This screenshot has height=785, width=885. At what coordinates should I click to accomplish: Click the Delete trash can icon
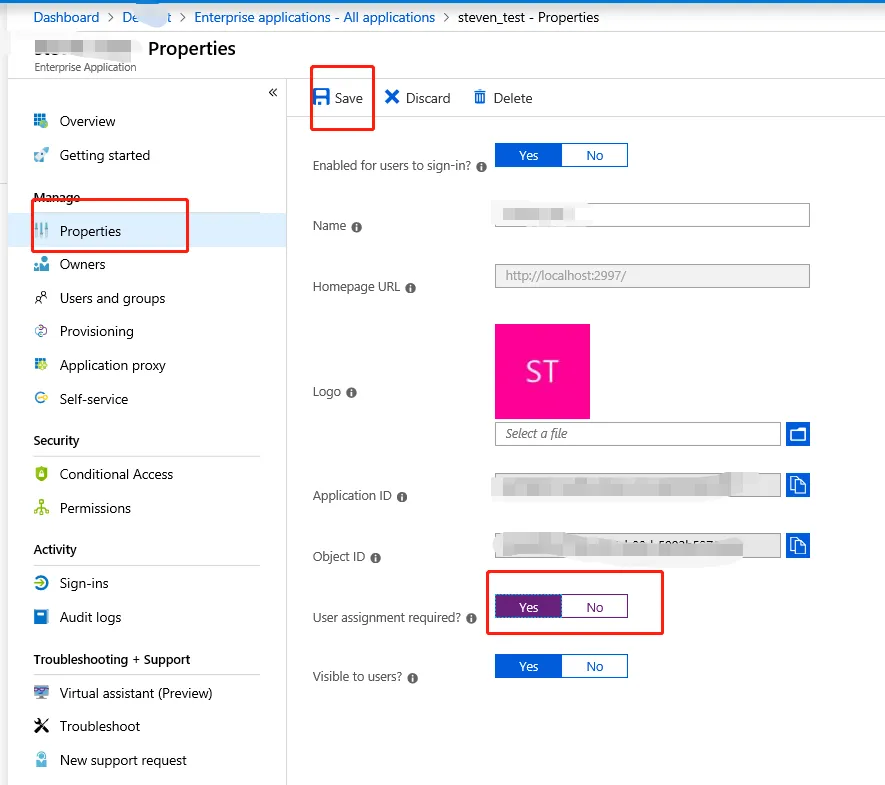(x=480, y=97)
